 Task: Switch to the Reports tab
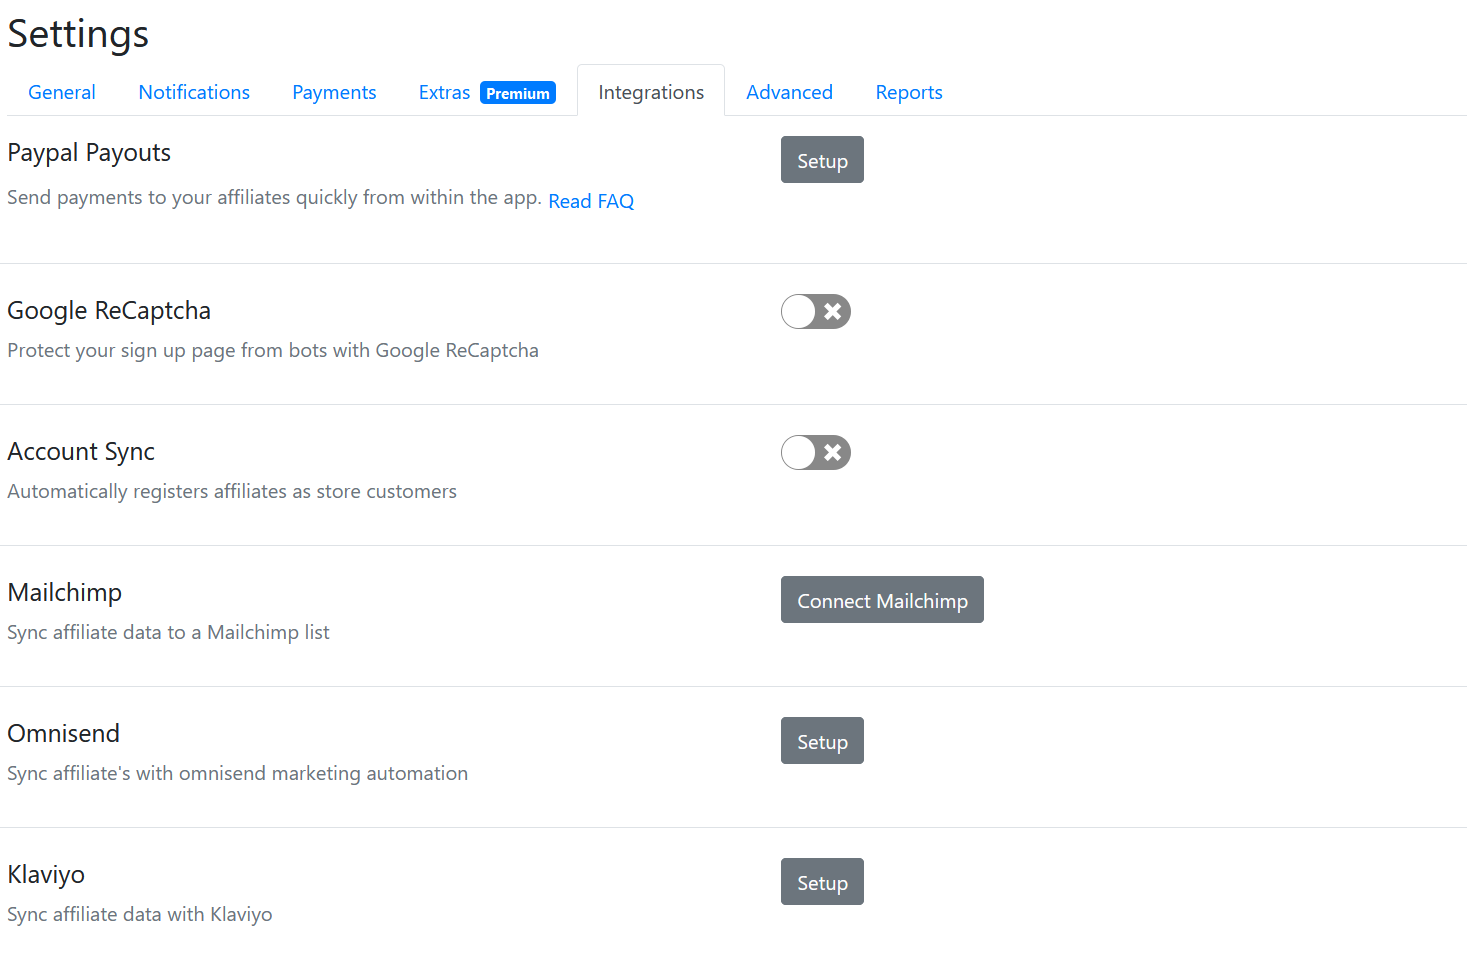point(909,92)
